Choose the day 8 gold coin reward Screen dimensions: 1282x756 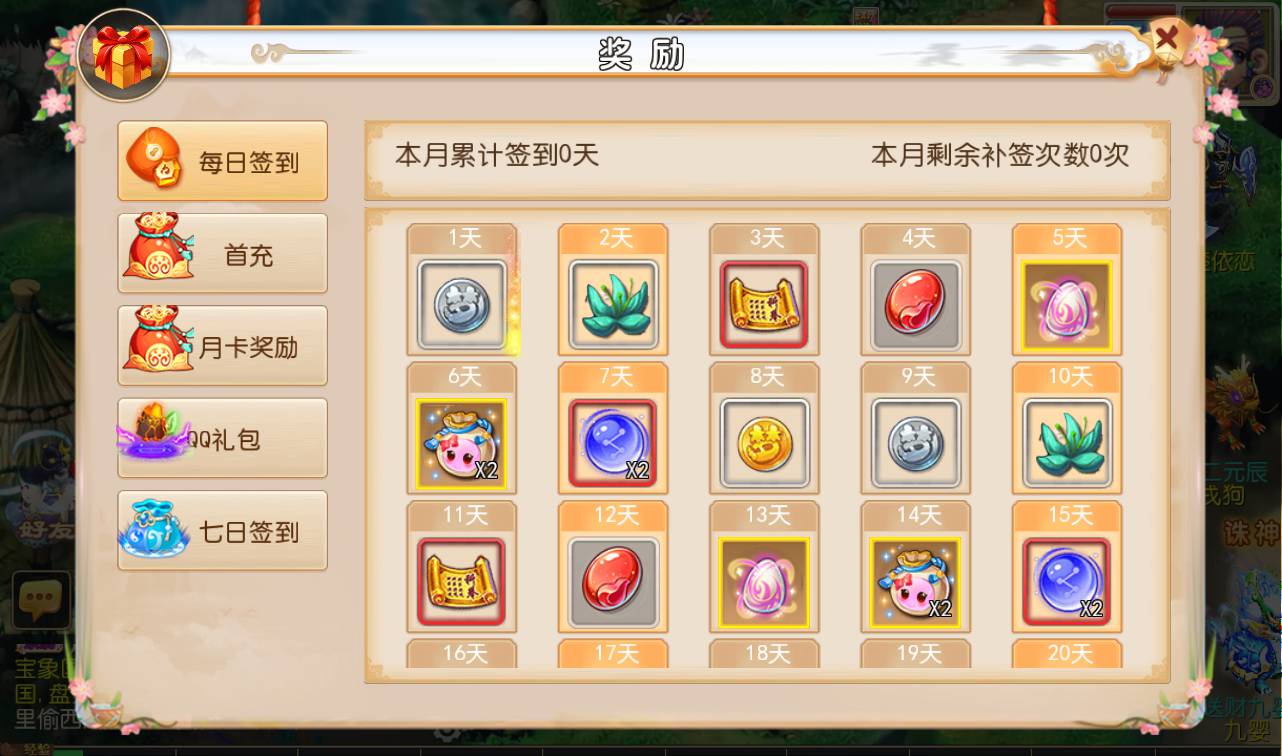point(764,444)
